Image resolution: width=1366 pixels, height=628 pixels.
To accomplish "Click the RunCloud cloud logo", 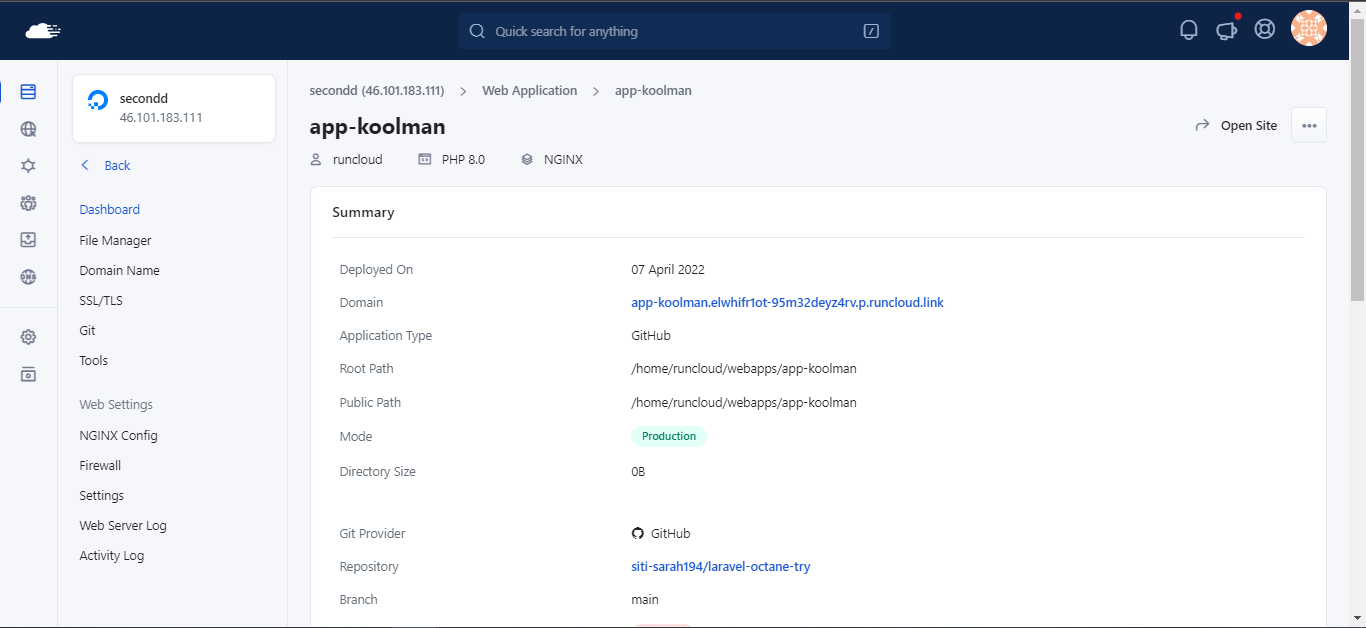I will (43, 31).
